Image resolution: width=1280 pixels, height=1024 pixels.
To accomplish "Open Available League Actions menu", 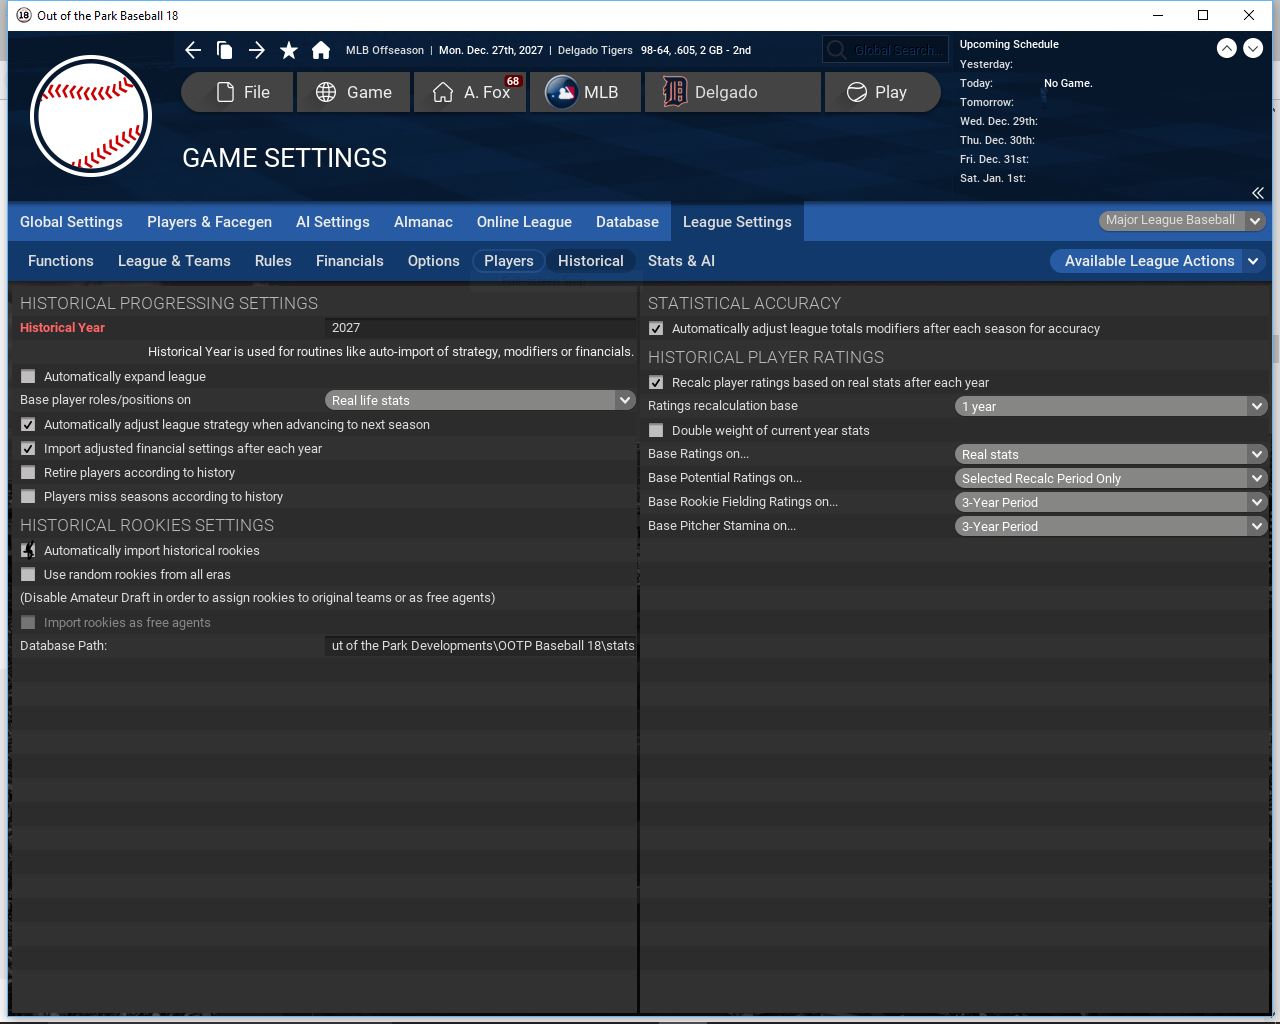I will click(1159, 261).
